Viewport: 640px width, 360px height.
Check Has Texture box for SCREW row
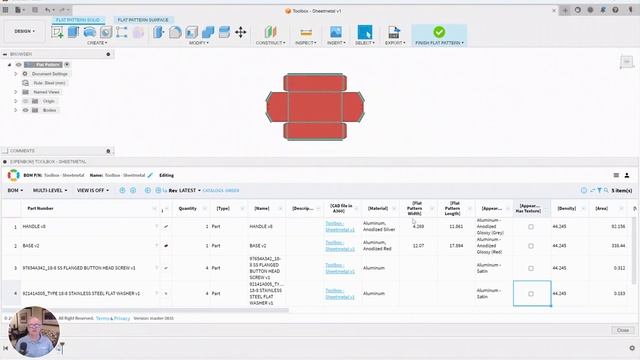[531, 268]
